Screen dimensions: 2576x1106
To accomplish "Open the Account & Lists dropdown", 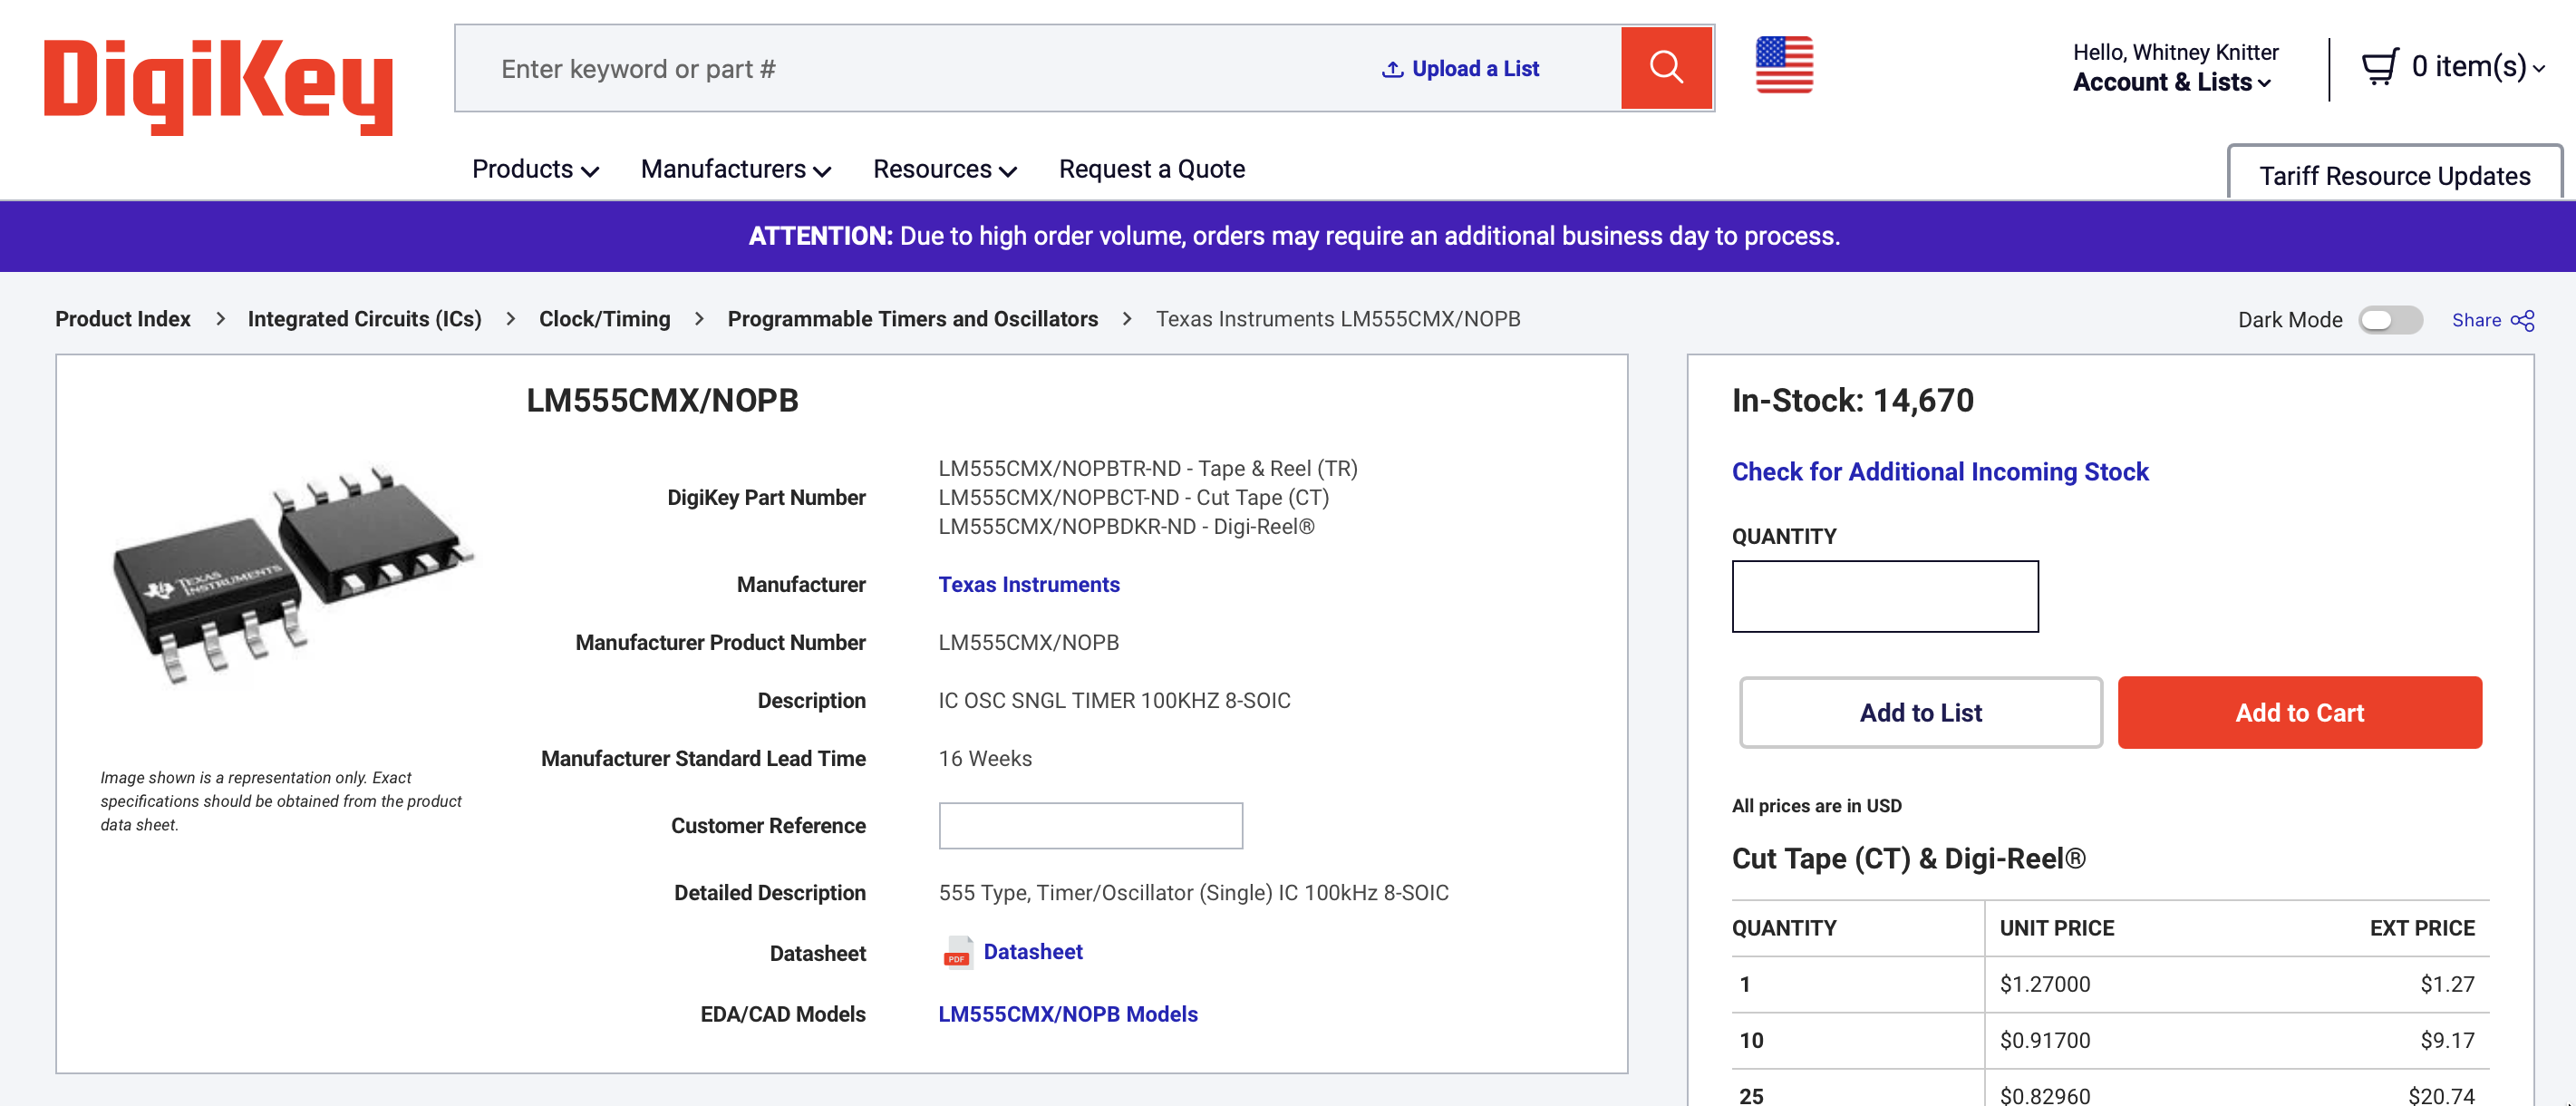I will (x=2172, y=83).
